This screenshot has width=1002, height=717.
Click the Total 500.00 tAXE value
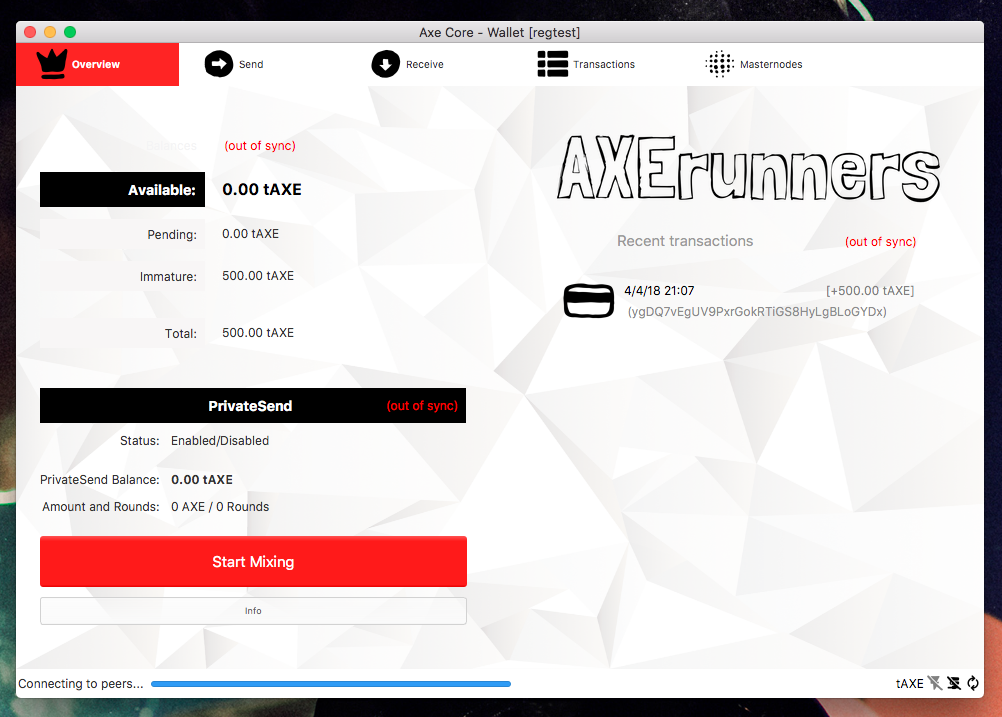(258, 333)
